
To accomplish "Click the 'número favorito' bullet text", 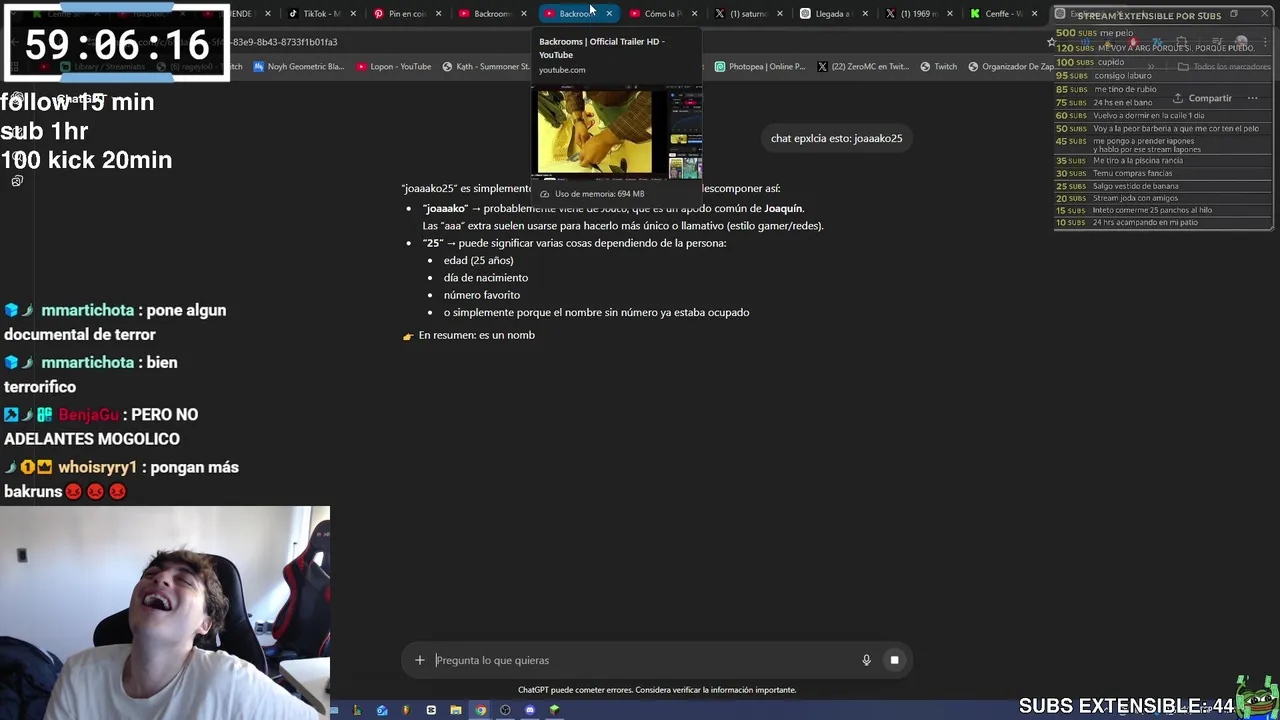I will click(482, 295).
